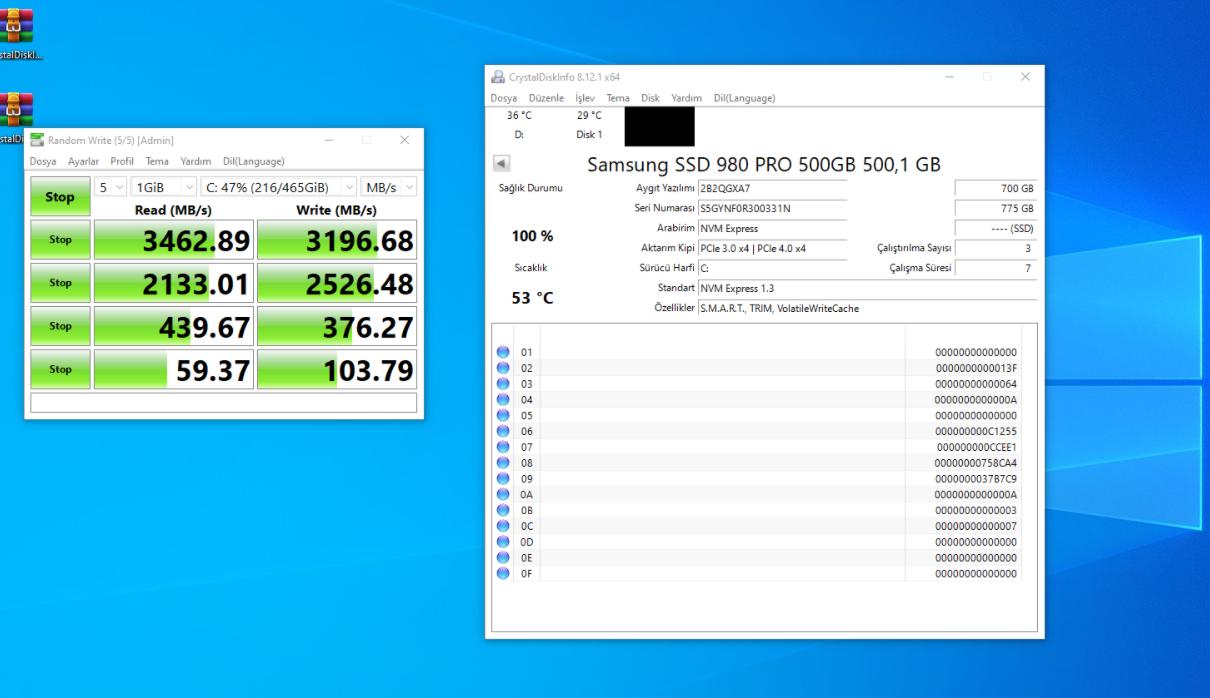Click the blue status orb for attribute 0F
Screen dimensions: 1210x698
(x=503, y=574)
